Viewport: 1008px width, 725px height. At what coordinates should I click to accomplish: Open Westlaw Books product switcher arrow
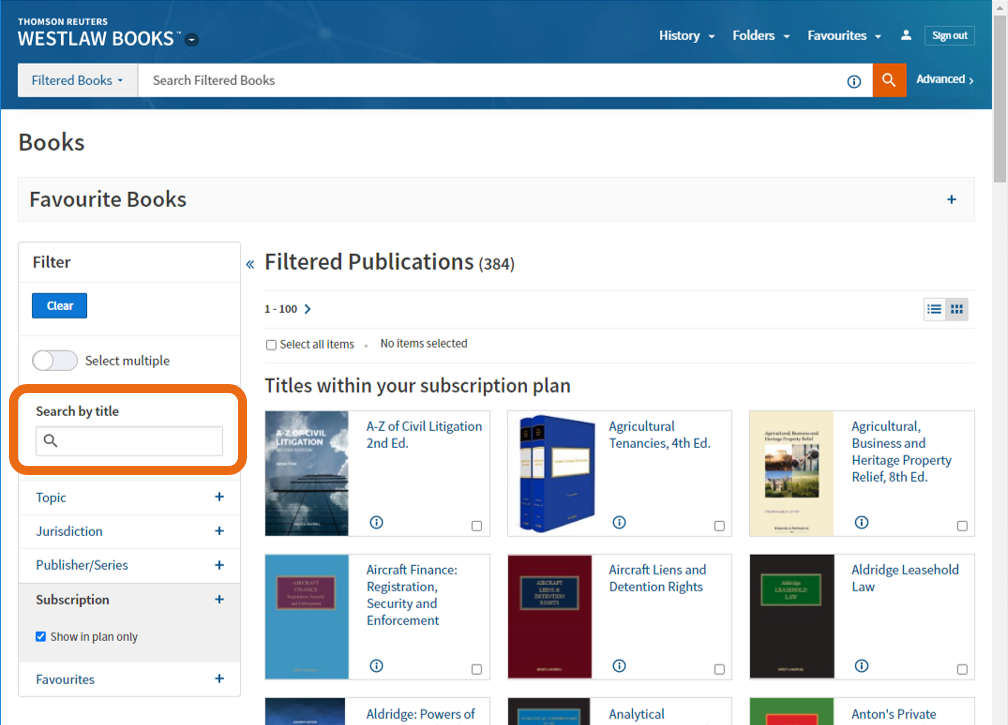[192, 40]
